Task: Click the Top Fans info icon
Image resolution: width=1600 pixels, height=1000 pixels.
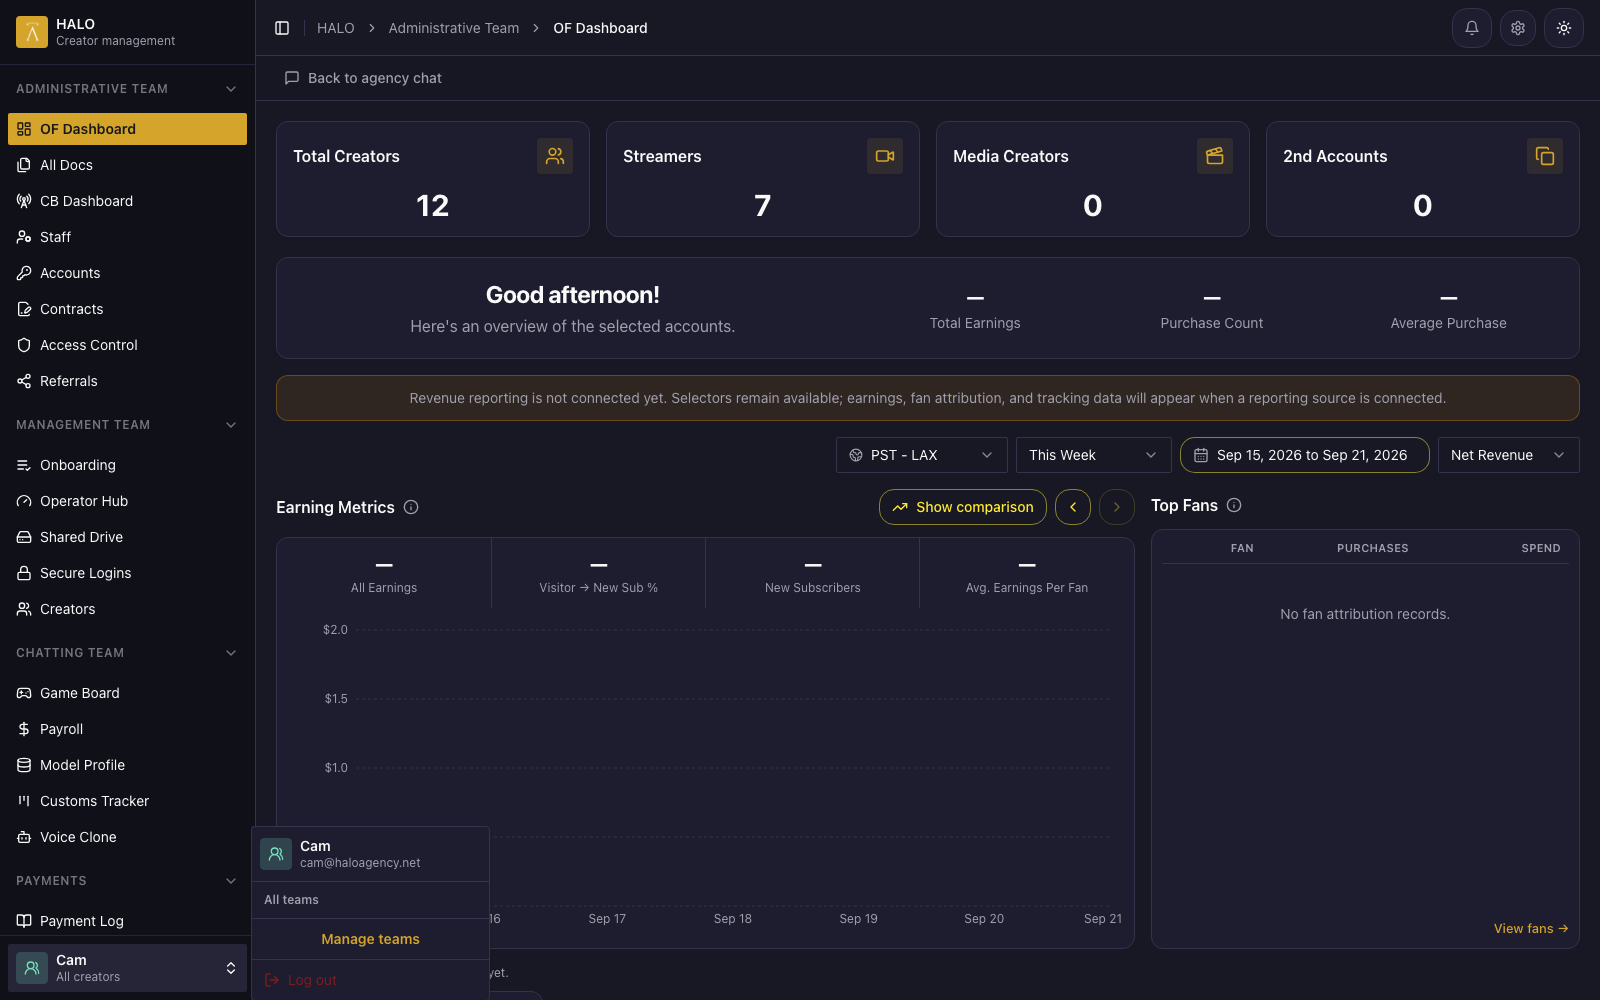Action: coord(1234,505)
